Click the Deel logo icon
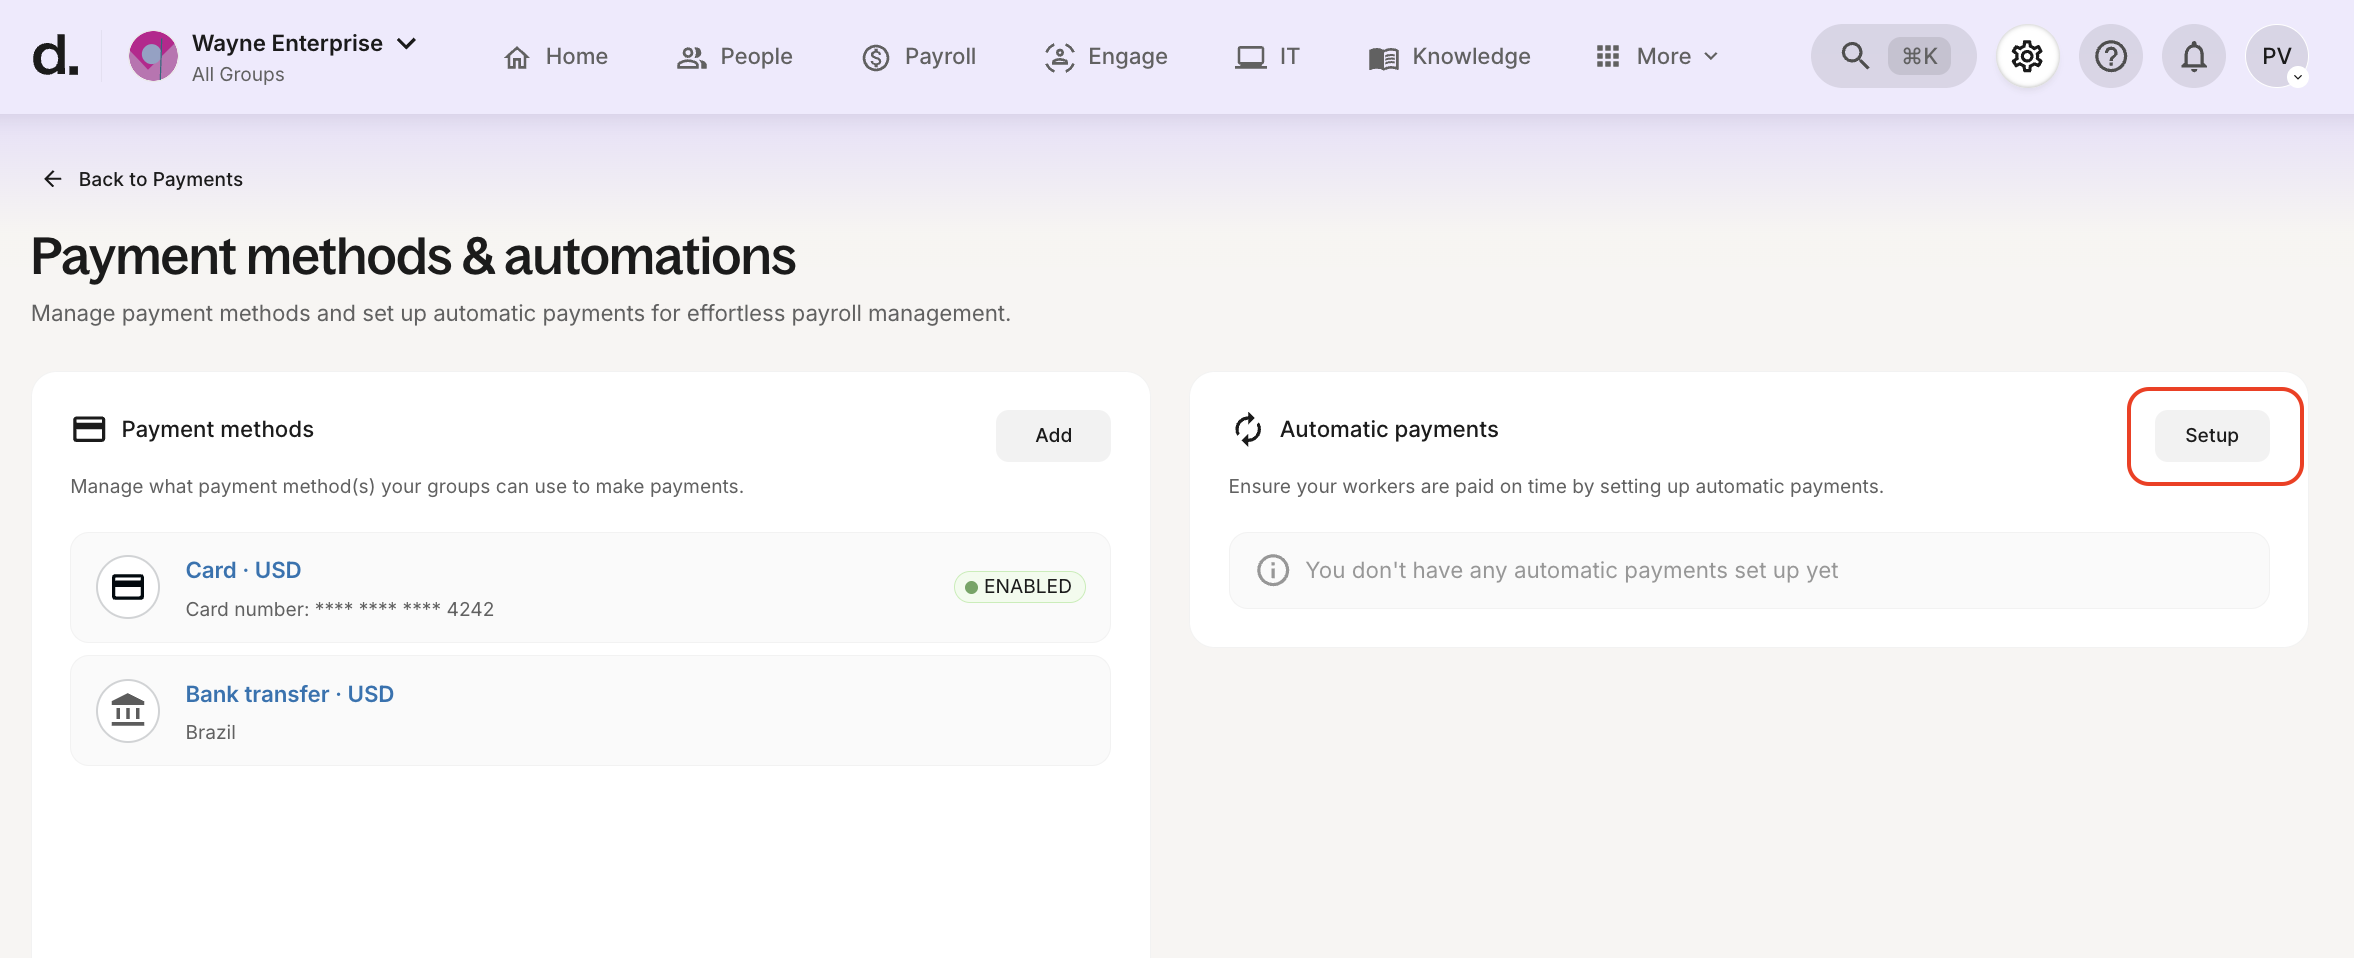The image size is (2354, 958). point(54,56)
